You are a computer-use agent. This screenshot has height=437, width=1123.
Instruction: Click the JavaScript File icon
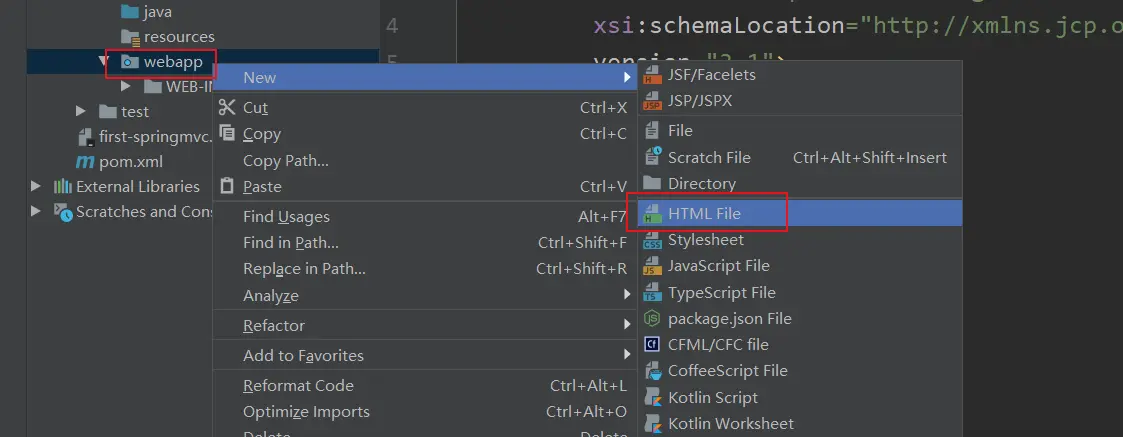pyautogui.click(x=653, y=266)
